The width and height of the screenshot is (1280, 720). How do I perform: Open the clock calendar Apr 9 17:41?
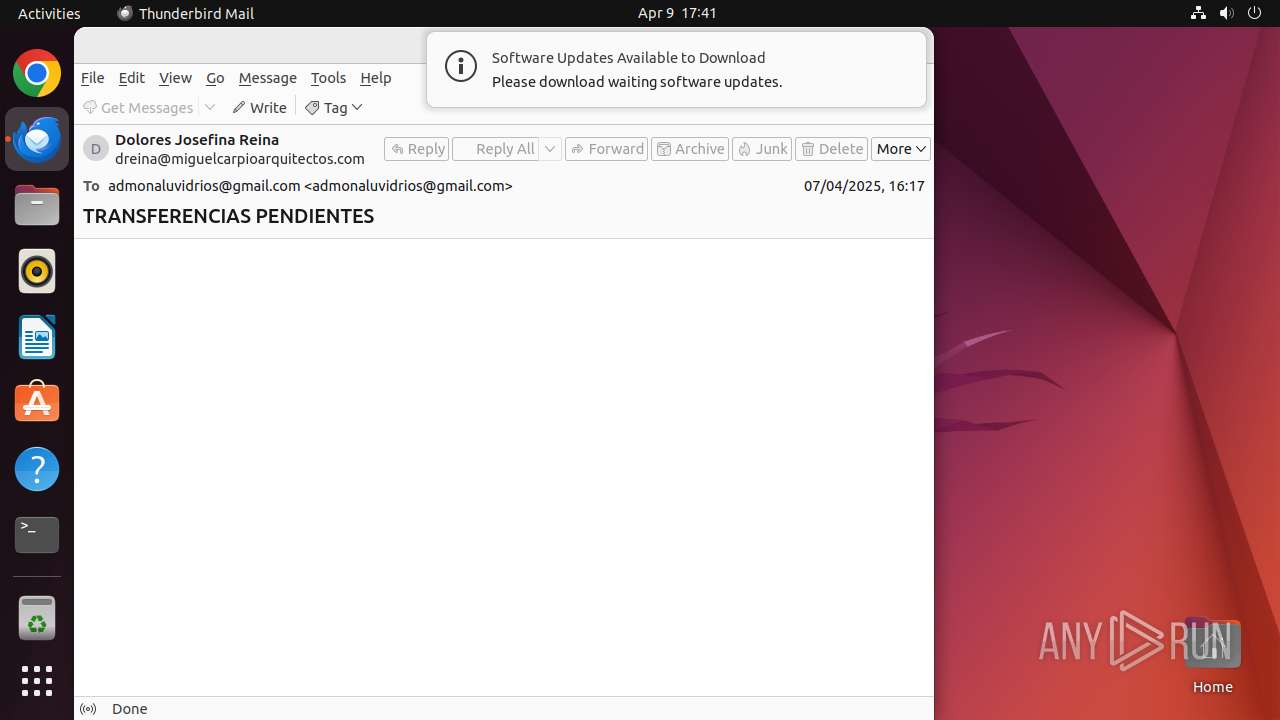tap(677, 13)
